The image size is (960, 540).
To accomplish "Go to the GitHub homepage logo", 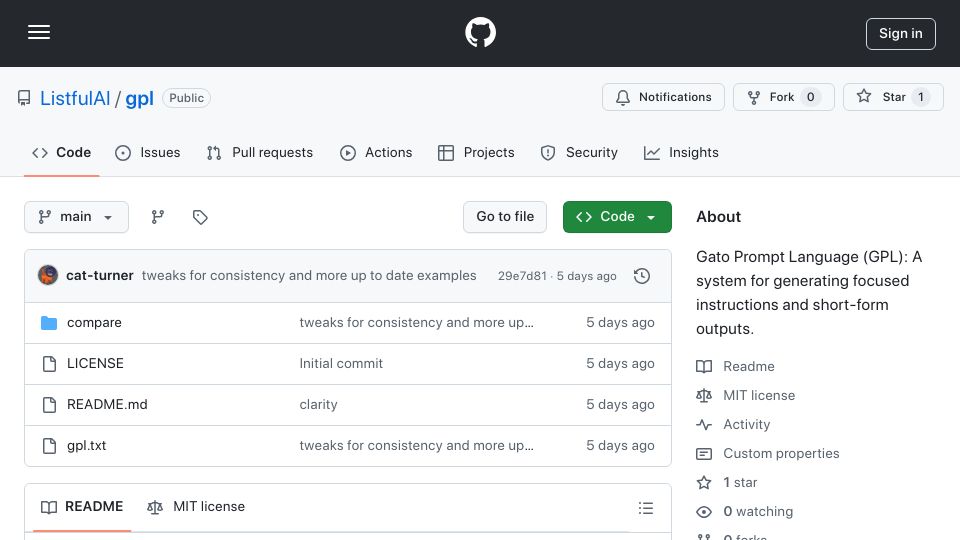I will click(x=480, y=32).
